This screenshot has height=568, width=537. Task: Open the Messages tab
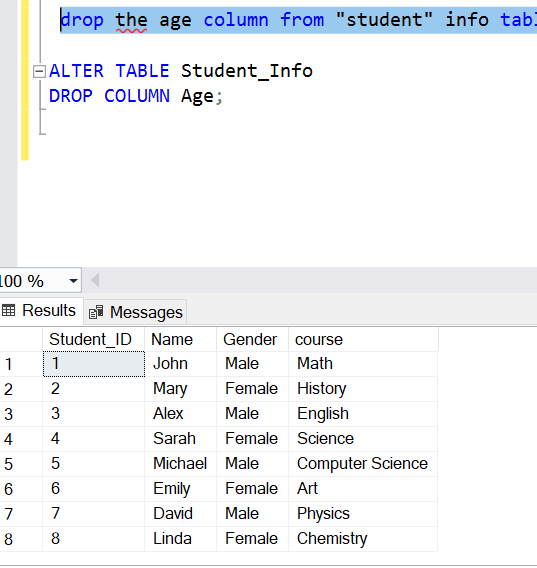pos(136,312)
